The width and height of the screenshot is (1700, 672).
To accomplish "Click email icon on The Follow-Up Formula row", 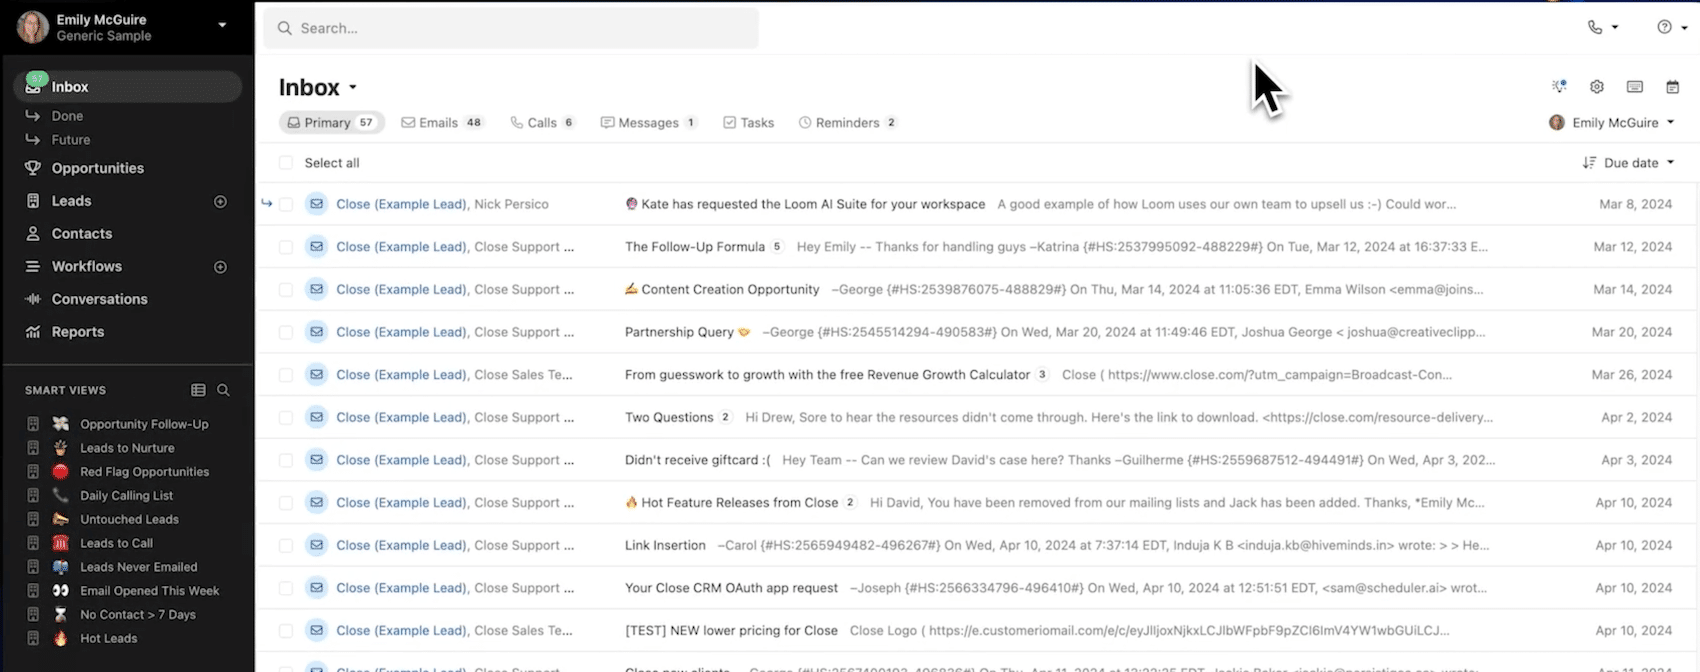I will [316, 247].
